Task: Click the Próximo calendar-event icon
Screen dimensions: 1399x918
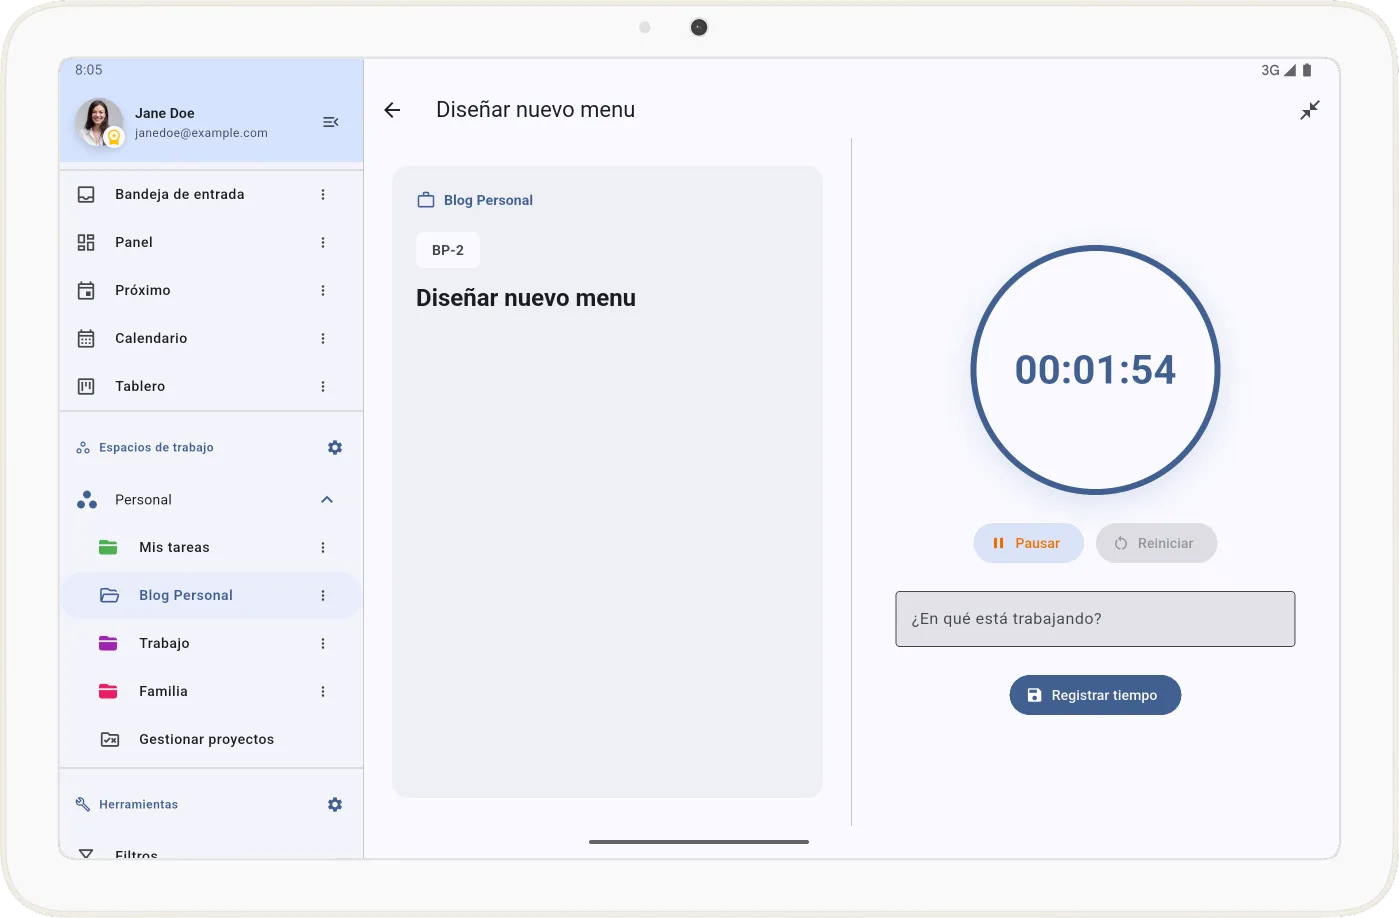Action: 86,290
